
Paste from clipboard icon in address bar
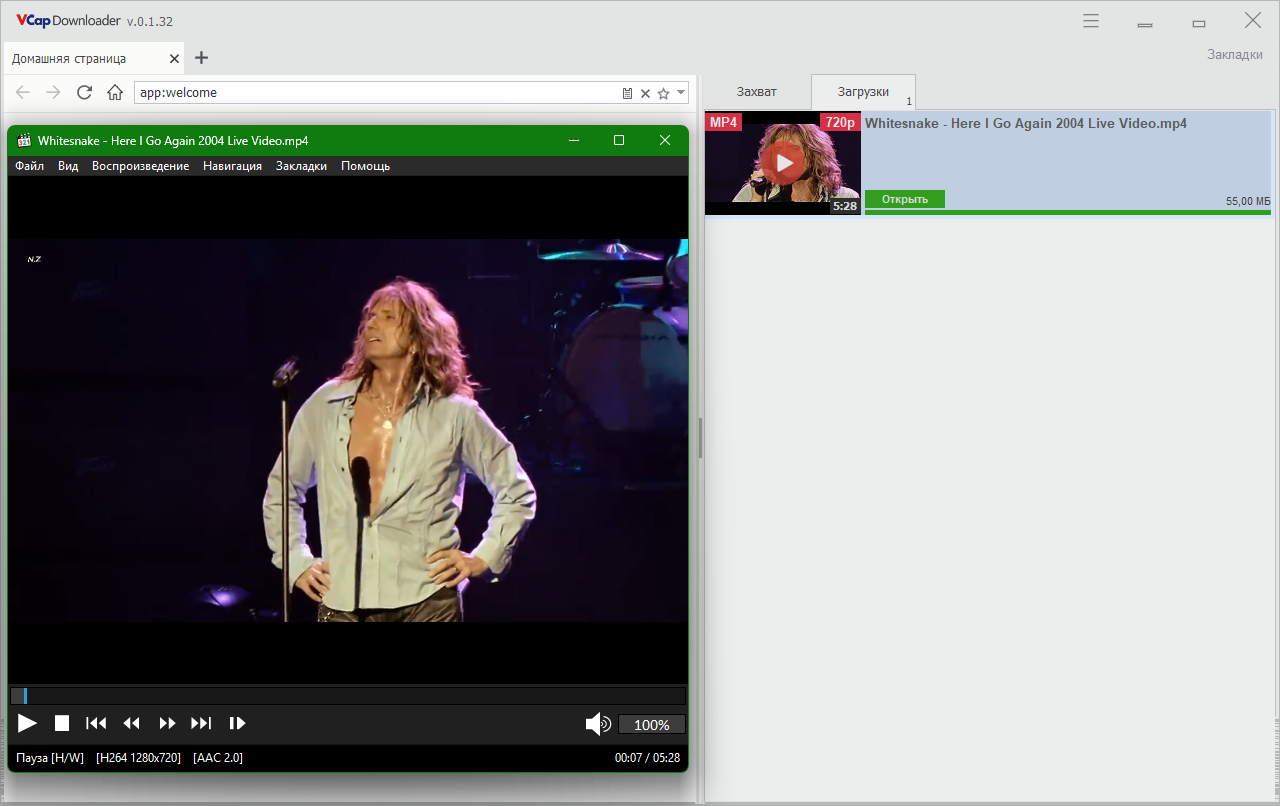point(628,93)
